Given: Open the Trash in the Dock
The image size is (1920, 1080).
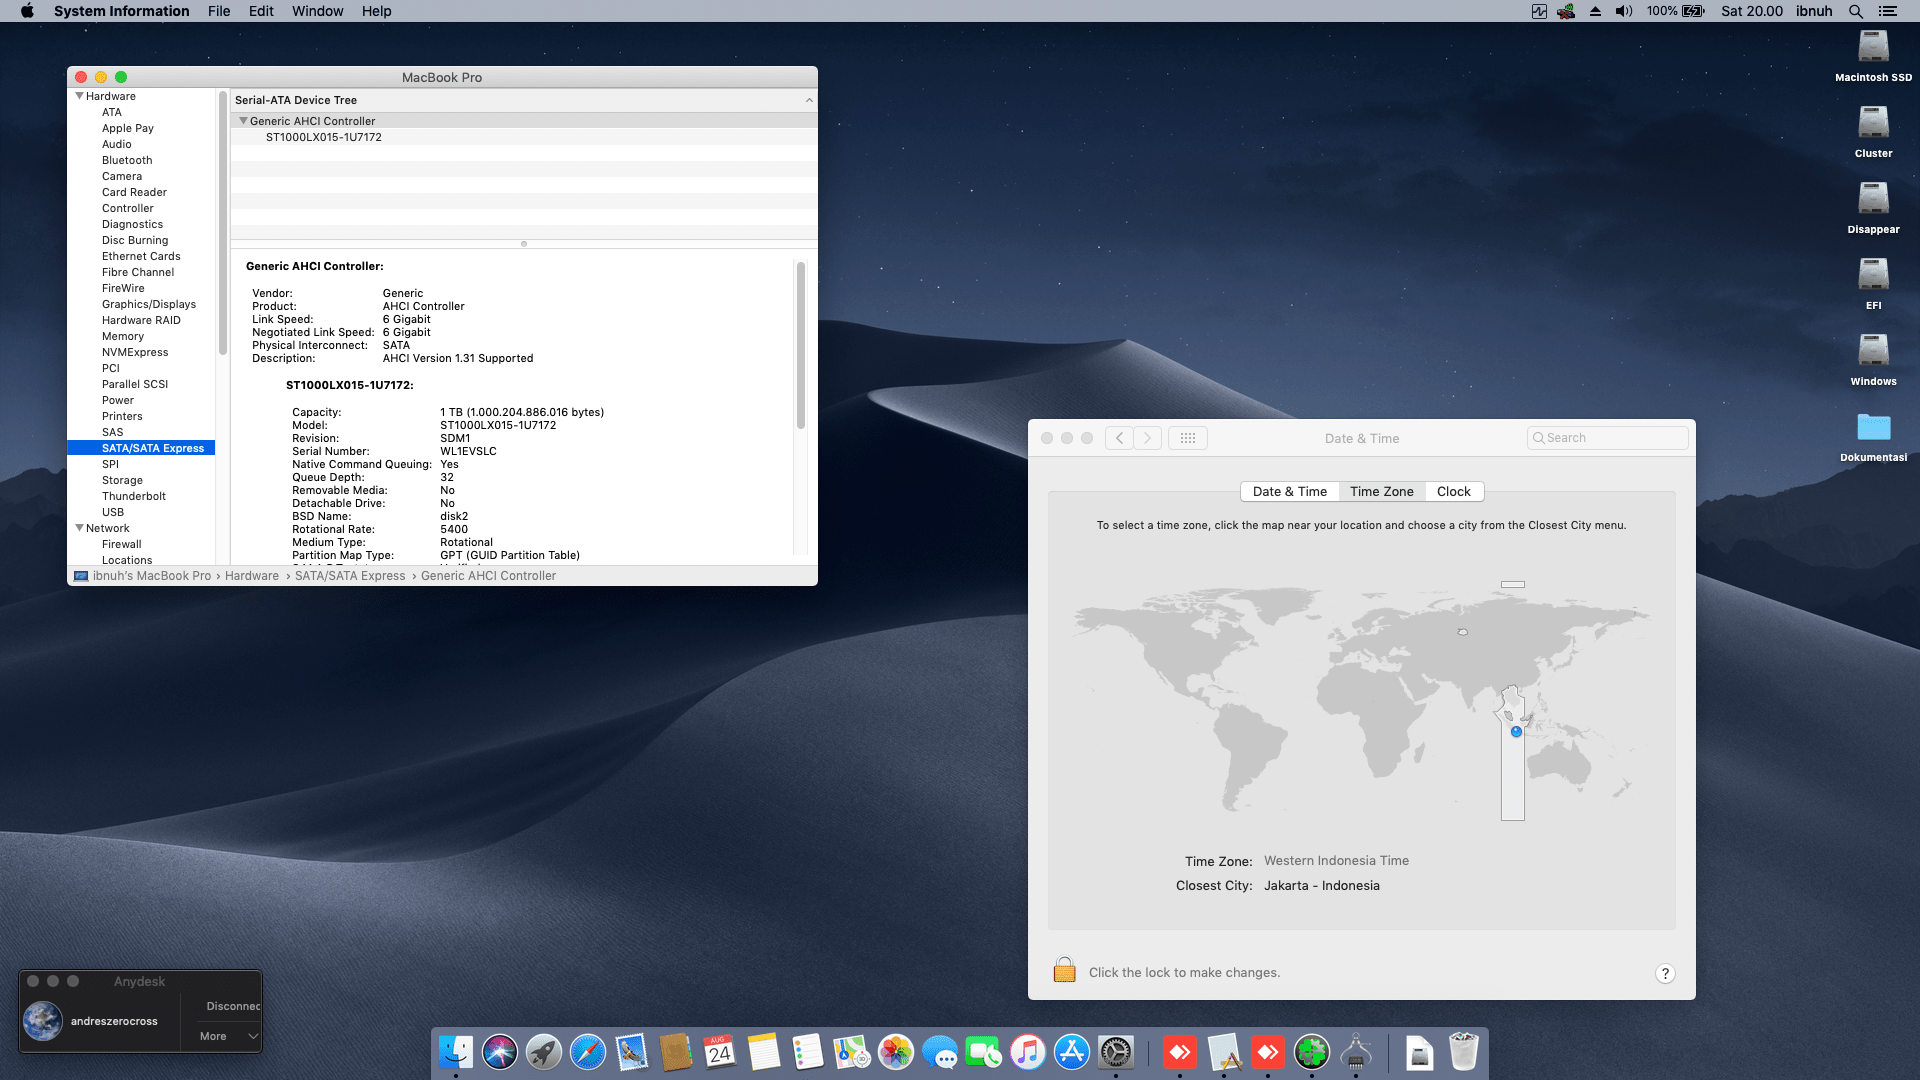Looking at the screenshot, I should tap(1464, 1052).
